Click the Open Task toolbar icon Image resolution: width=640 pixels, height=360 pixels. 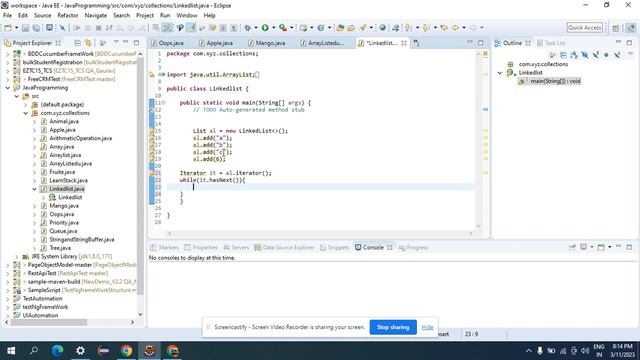351,28
